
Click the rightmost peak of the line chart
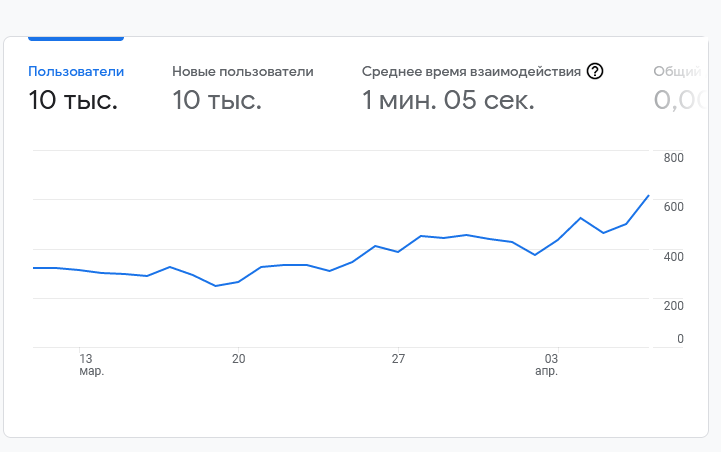click(x=649, y=195)
